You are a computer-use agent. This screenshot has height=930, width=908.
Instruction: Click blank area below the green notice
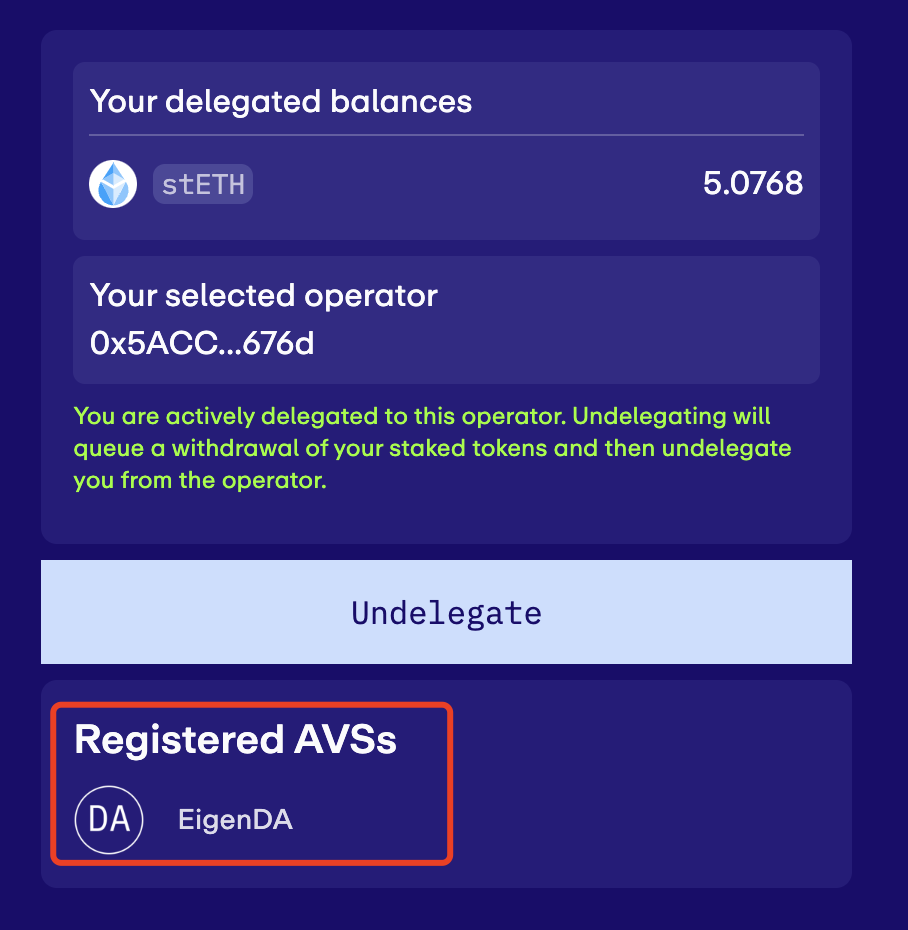pyautogui.click(x=446, y=519)
